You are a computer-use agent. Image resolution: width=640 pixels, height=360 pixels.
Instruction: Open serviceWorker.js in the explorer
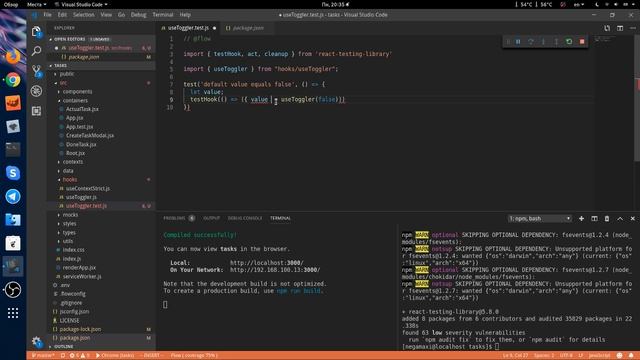click(82, 276)
